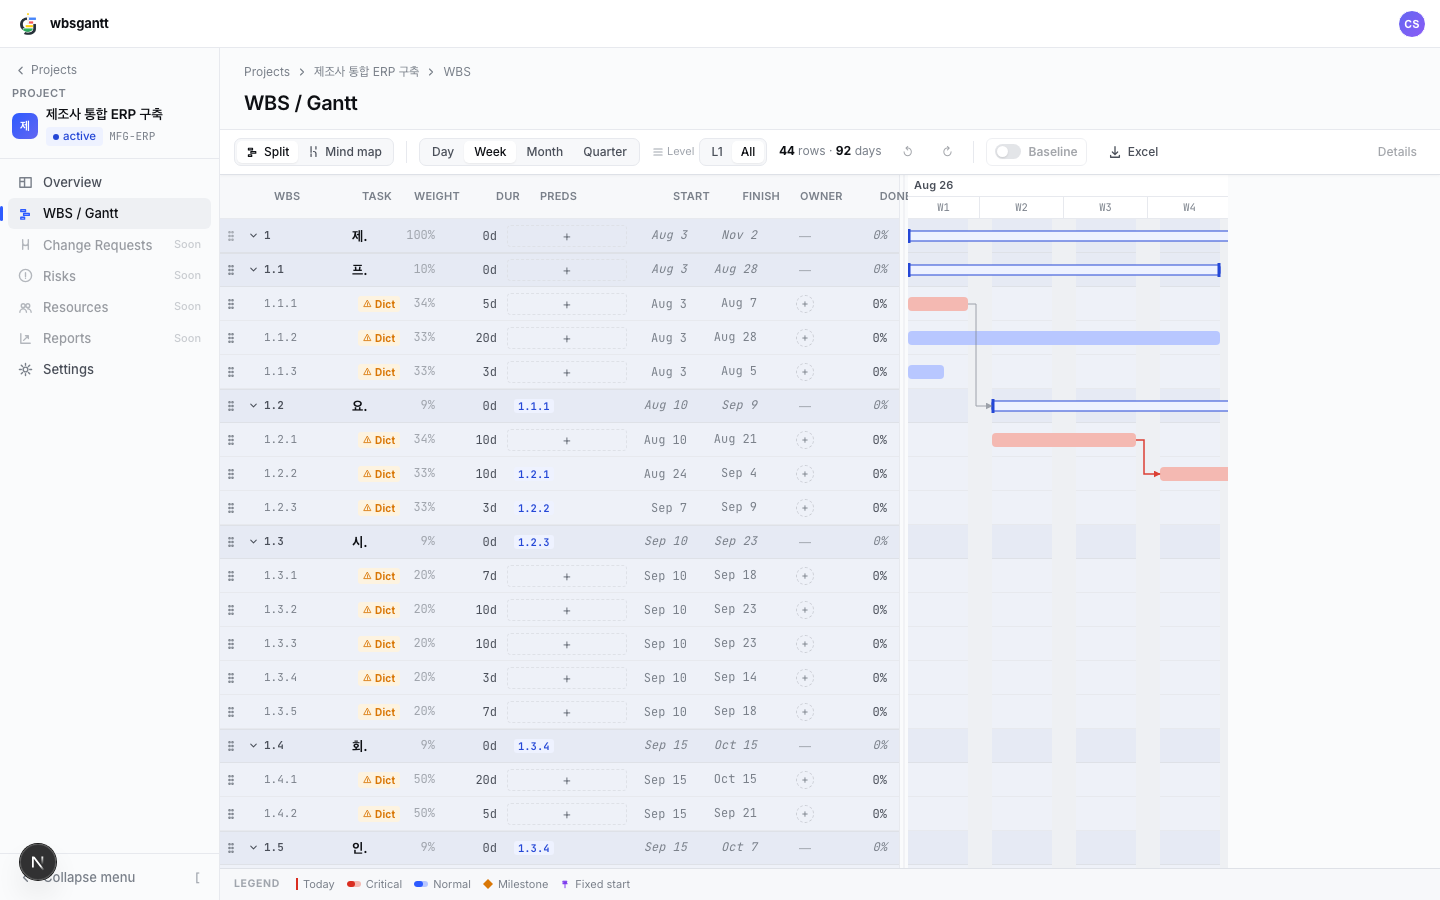Screen dimensions: 1440x900
Task: Click W2 week header in timeline
Action: 1021,208
